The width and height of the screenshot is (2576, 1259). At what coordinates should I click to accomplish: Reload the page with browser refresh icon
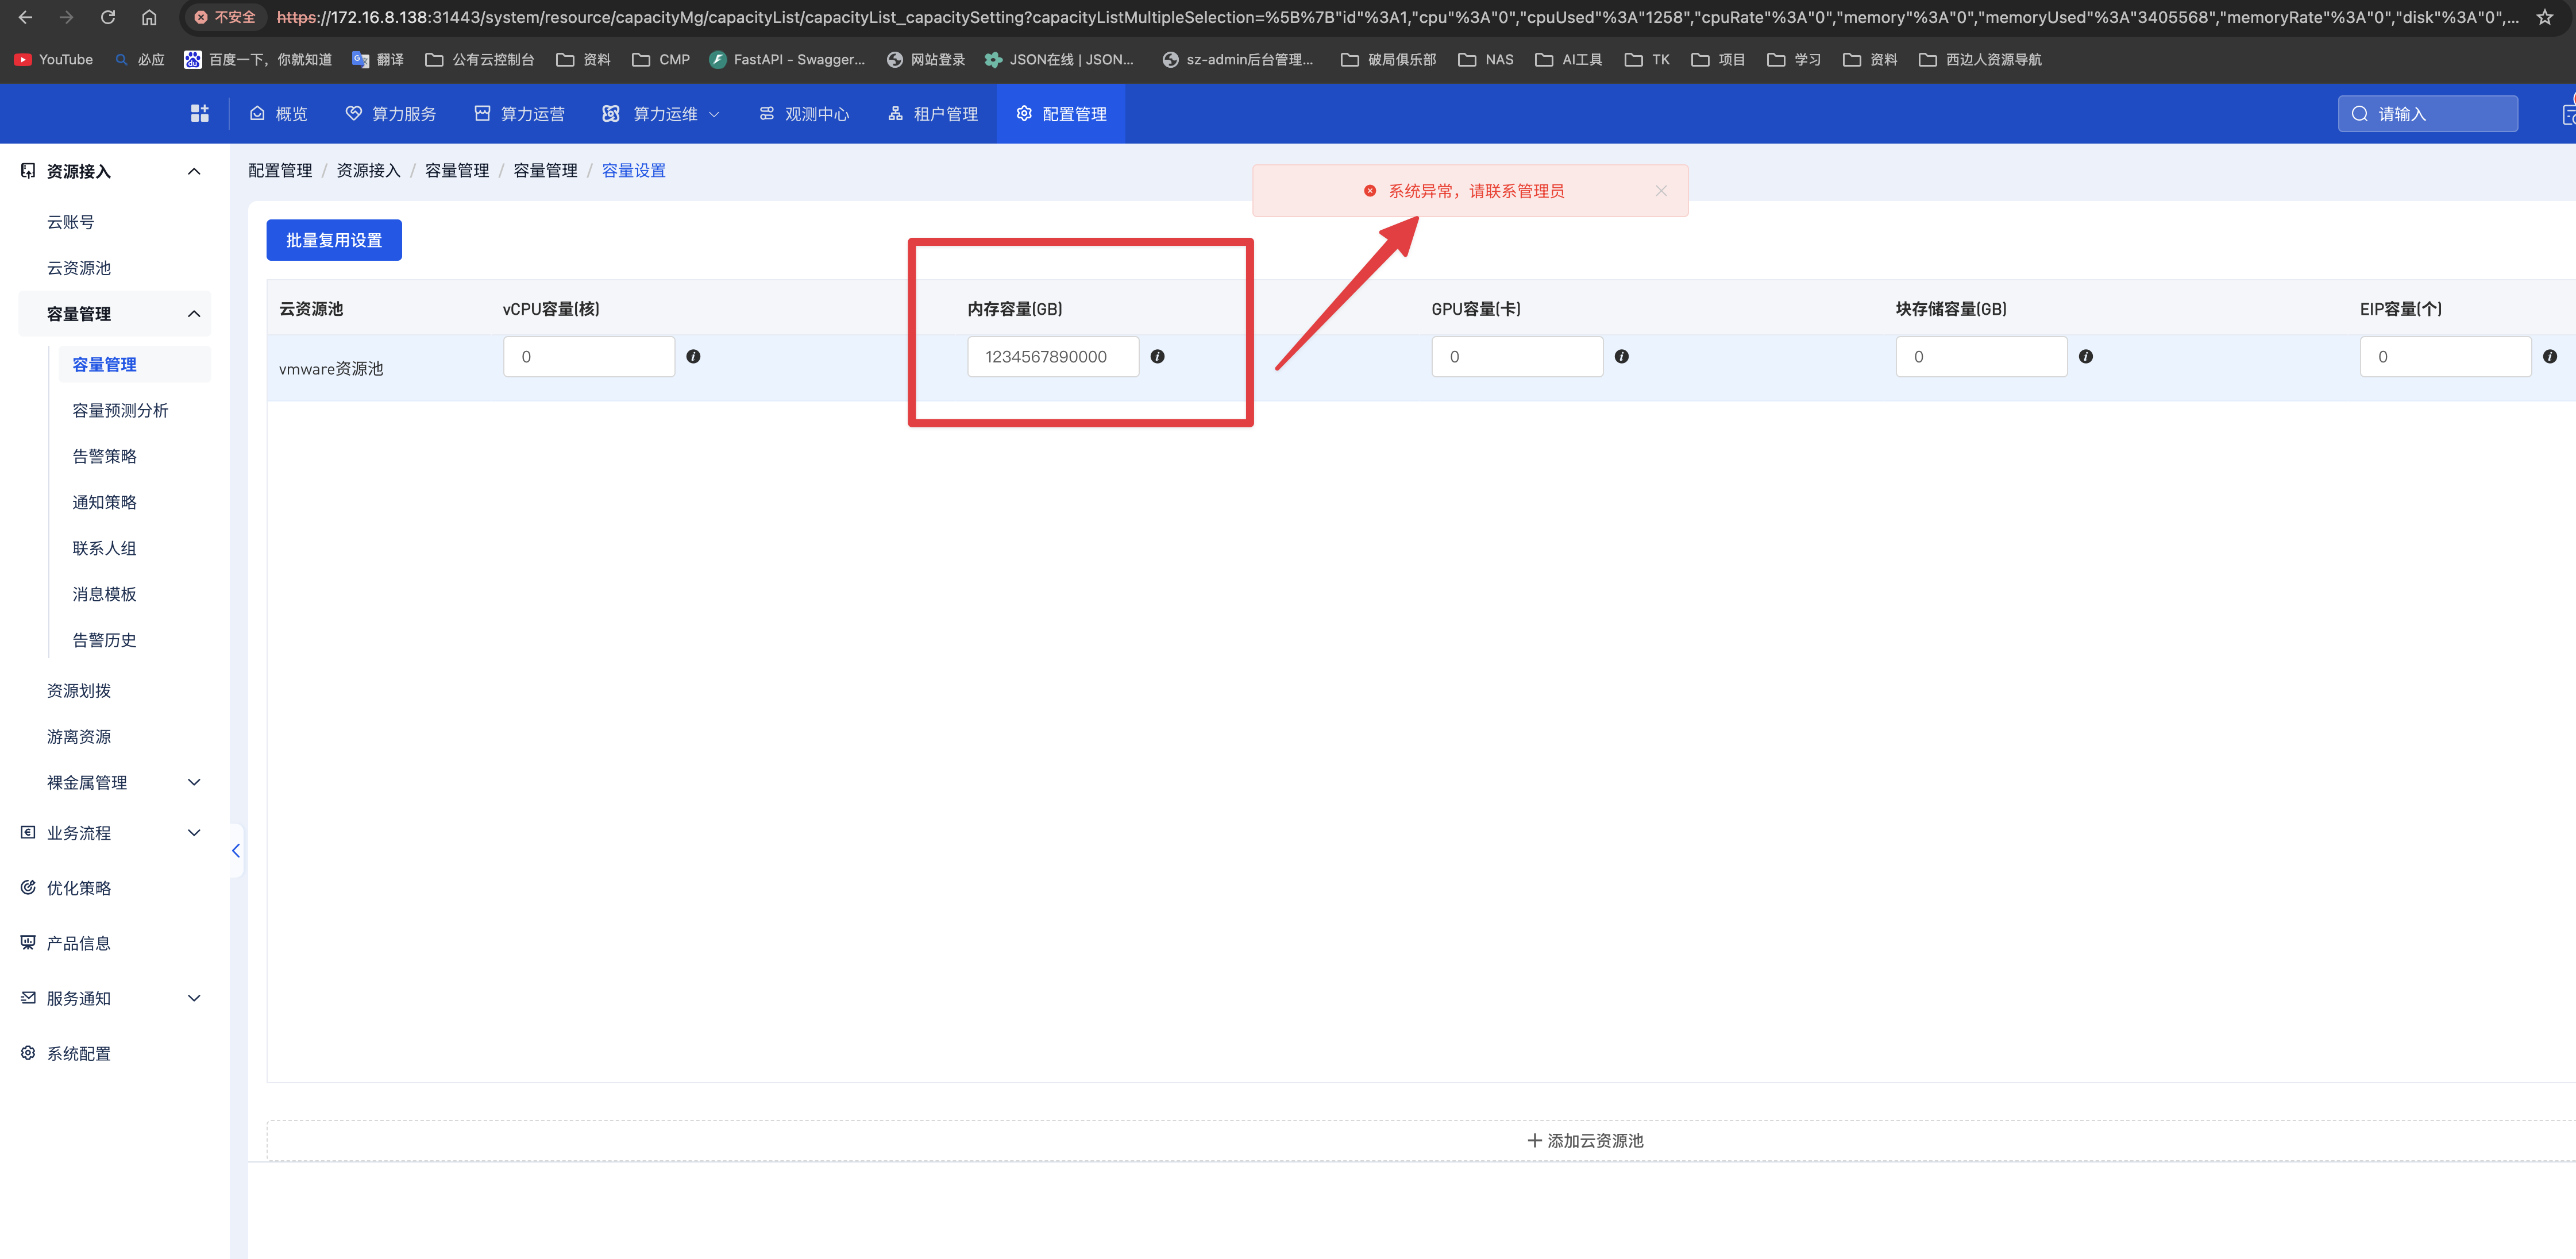coord(108,17)
